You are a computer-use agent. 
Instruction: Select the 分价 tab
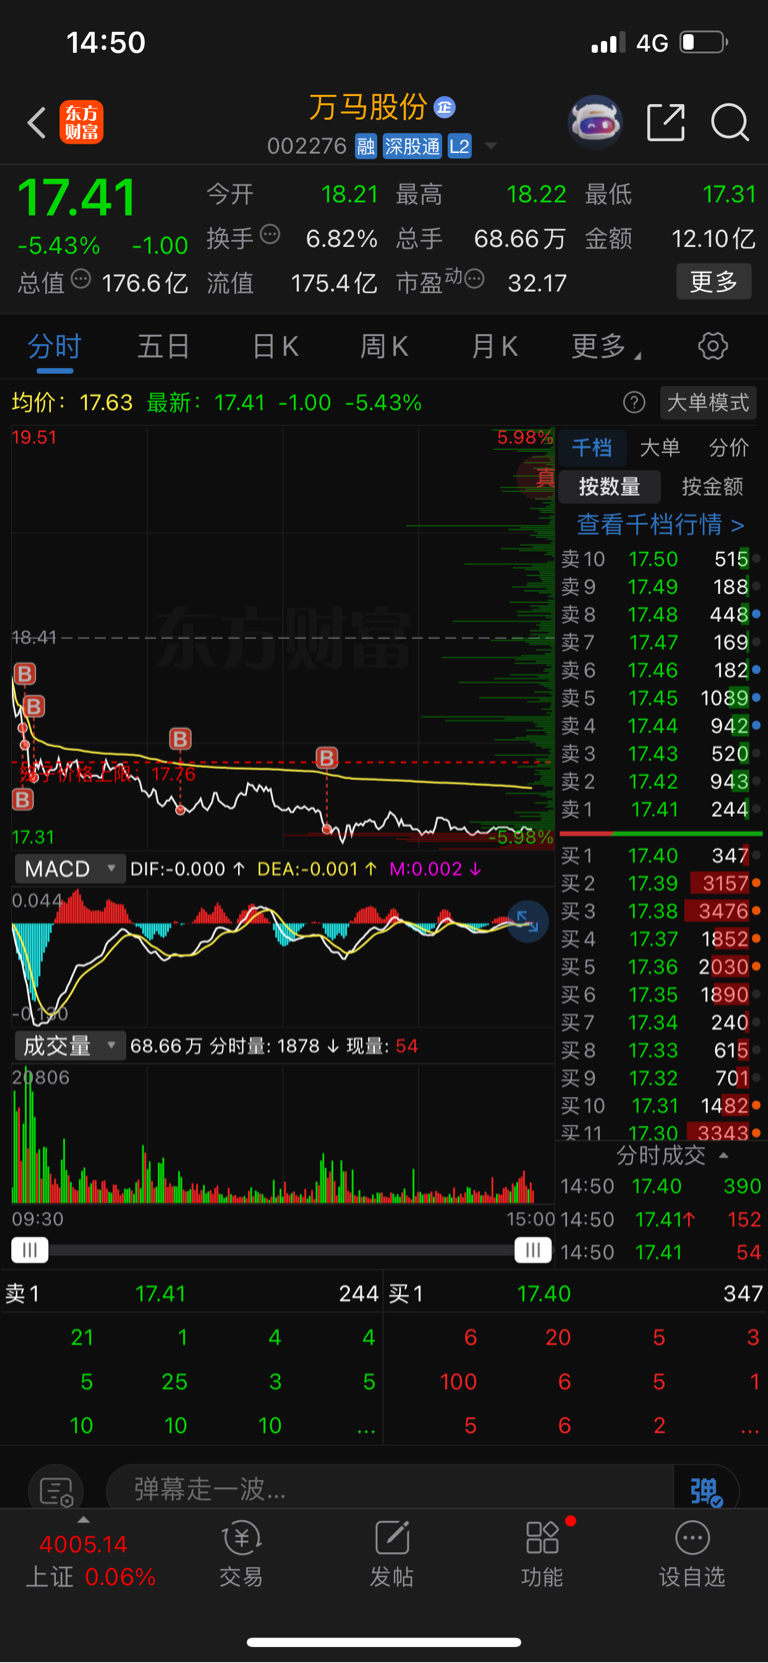click(729, 448)
